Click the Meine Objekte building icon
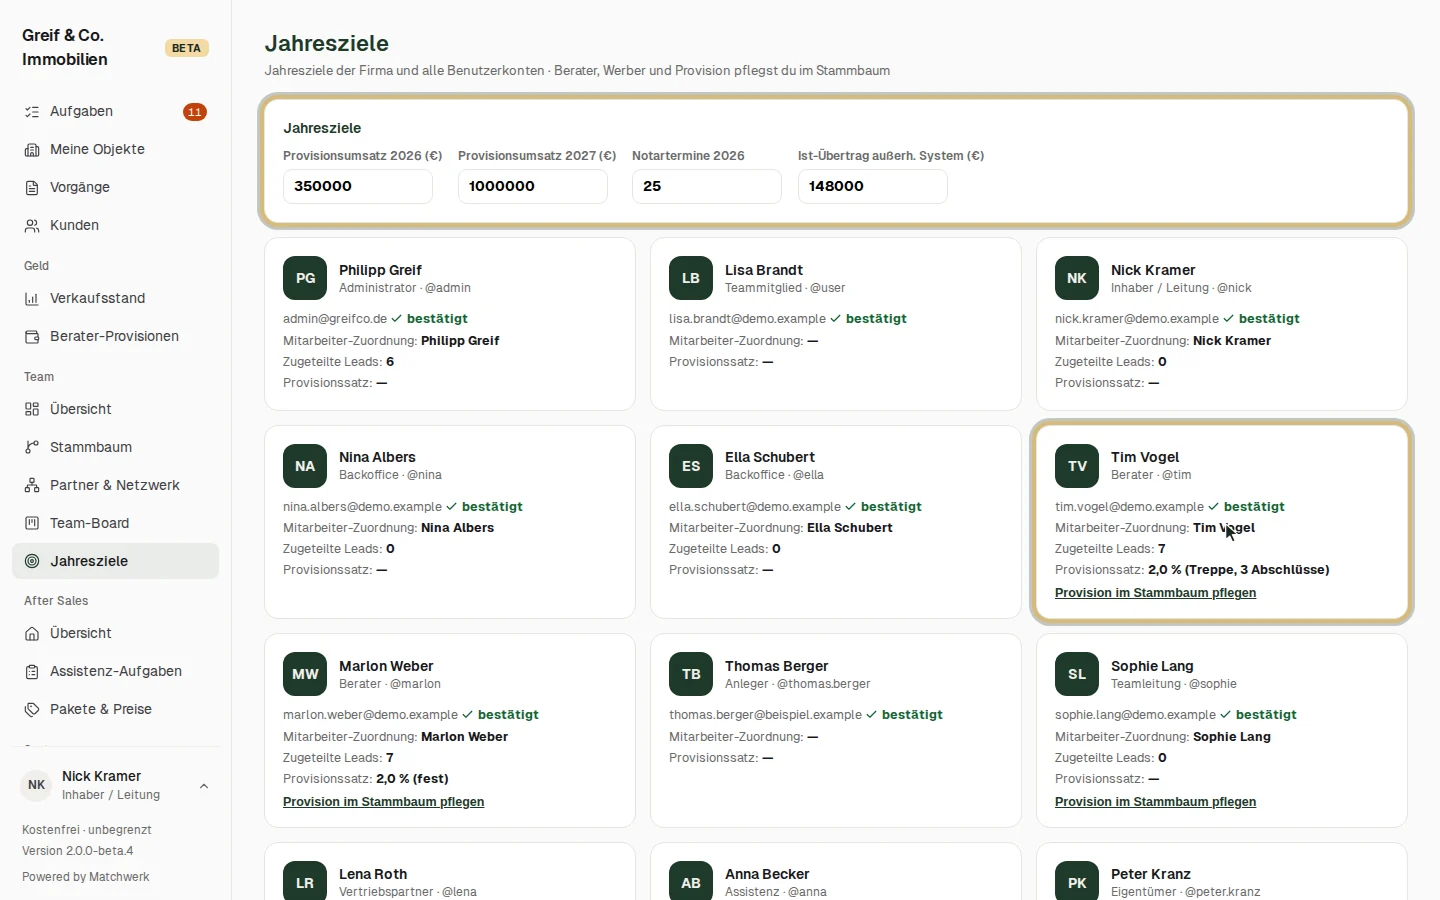Image resolution: width=1440 pixels, height=900 pixels. 32,150
